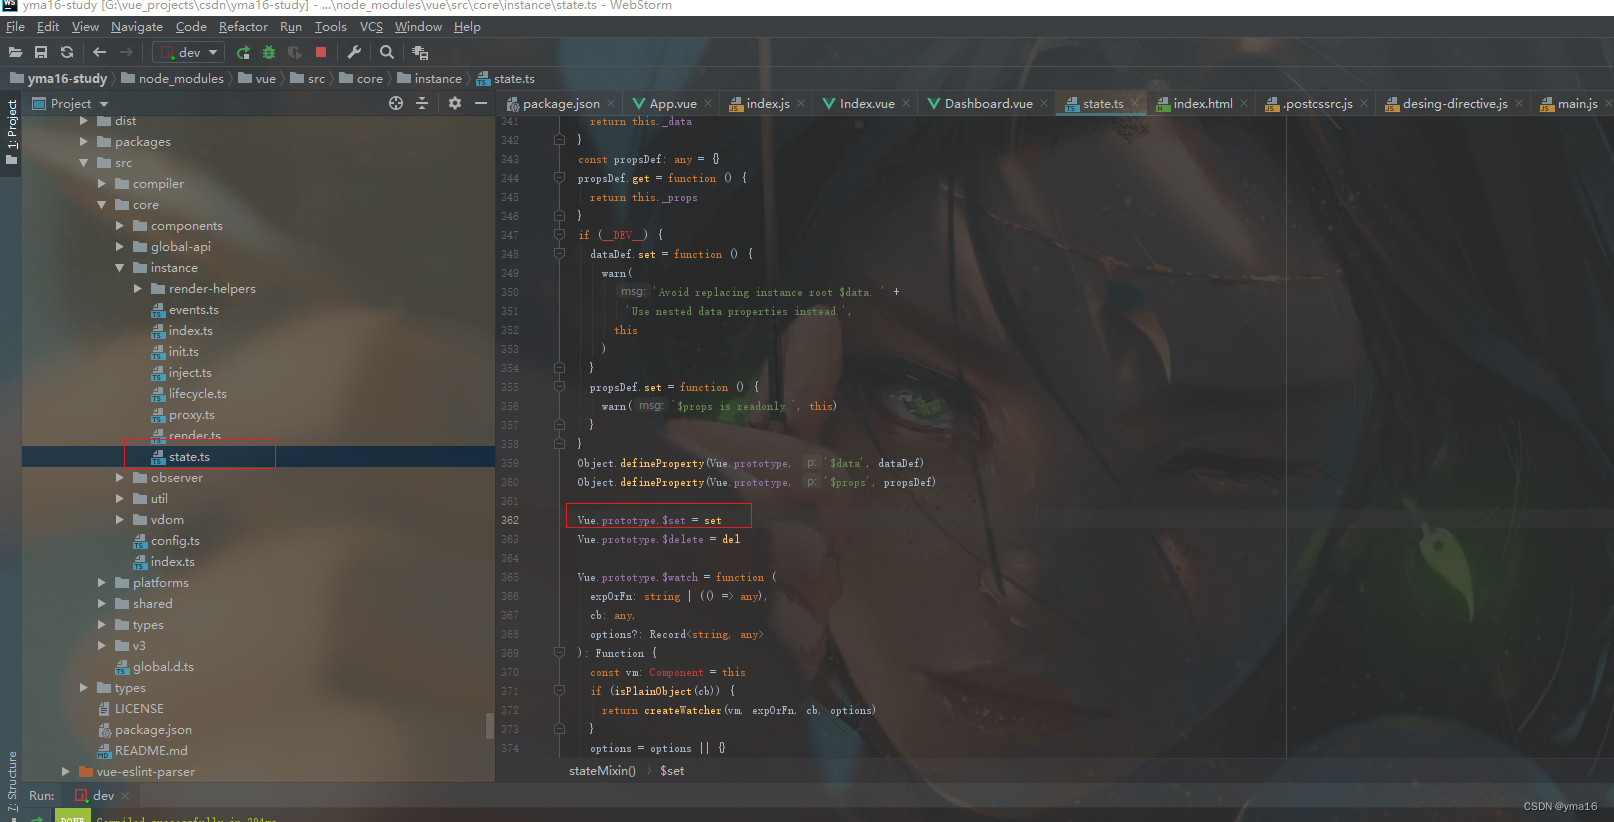1614x822 pixels.
Task: Navigate forward with the right arrow
Action: coord(126,52)
